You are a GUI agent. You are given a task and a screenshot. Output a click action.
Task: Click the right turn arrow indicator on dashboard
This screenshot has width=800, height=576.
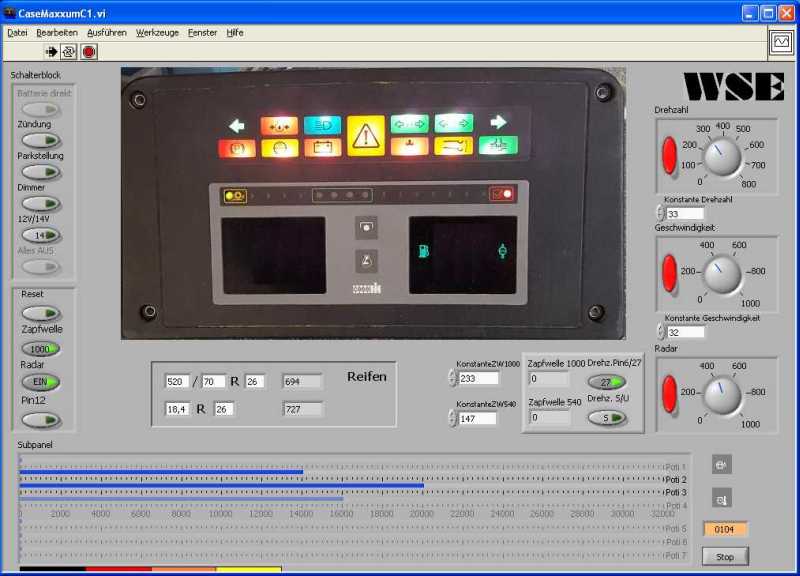click(497, 122)
